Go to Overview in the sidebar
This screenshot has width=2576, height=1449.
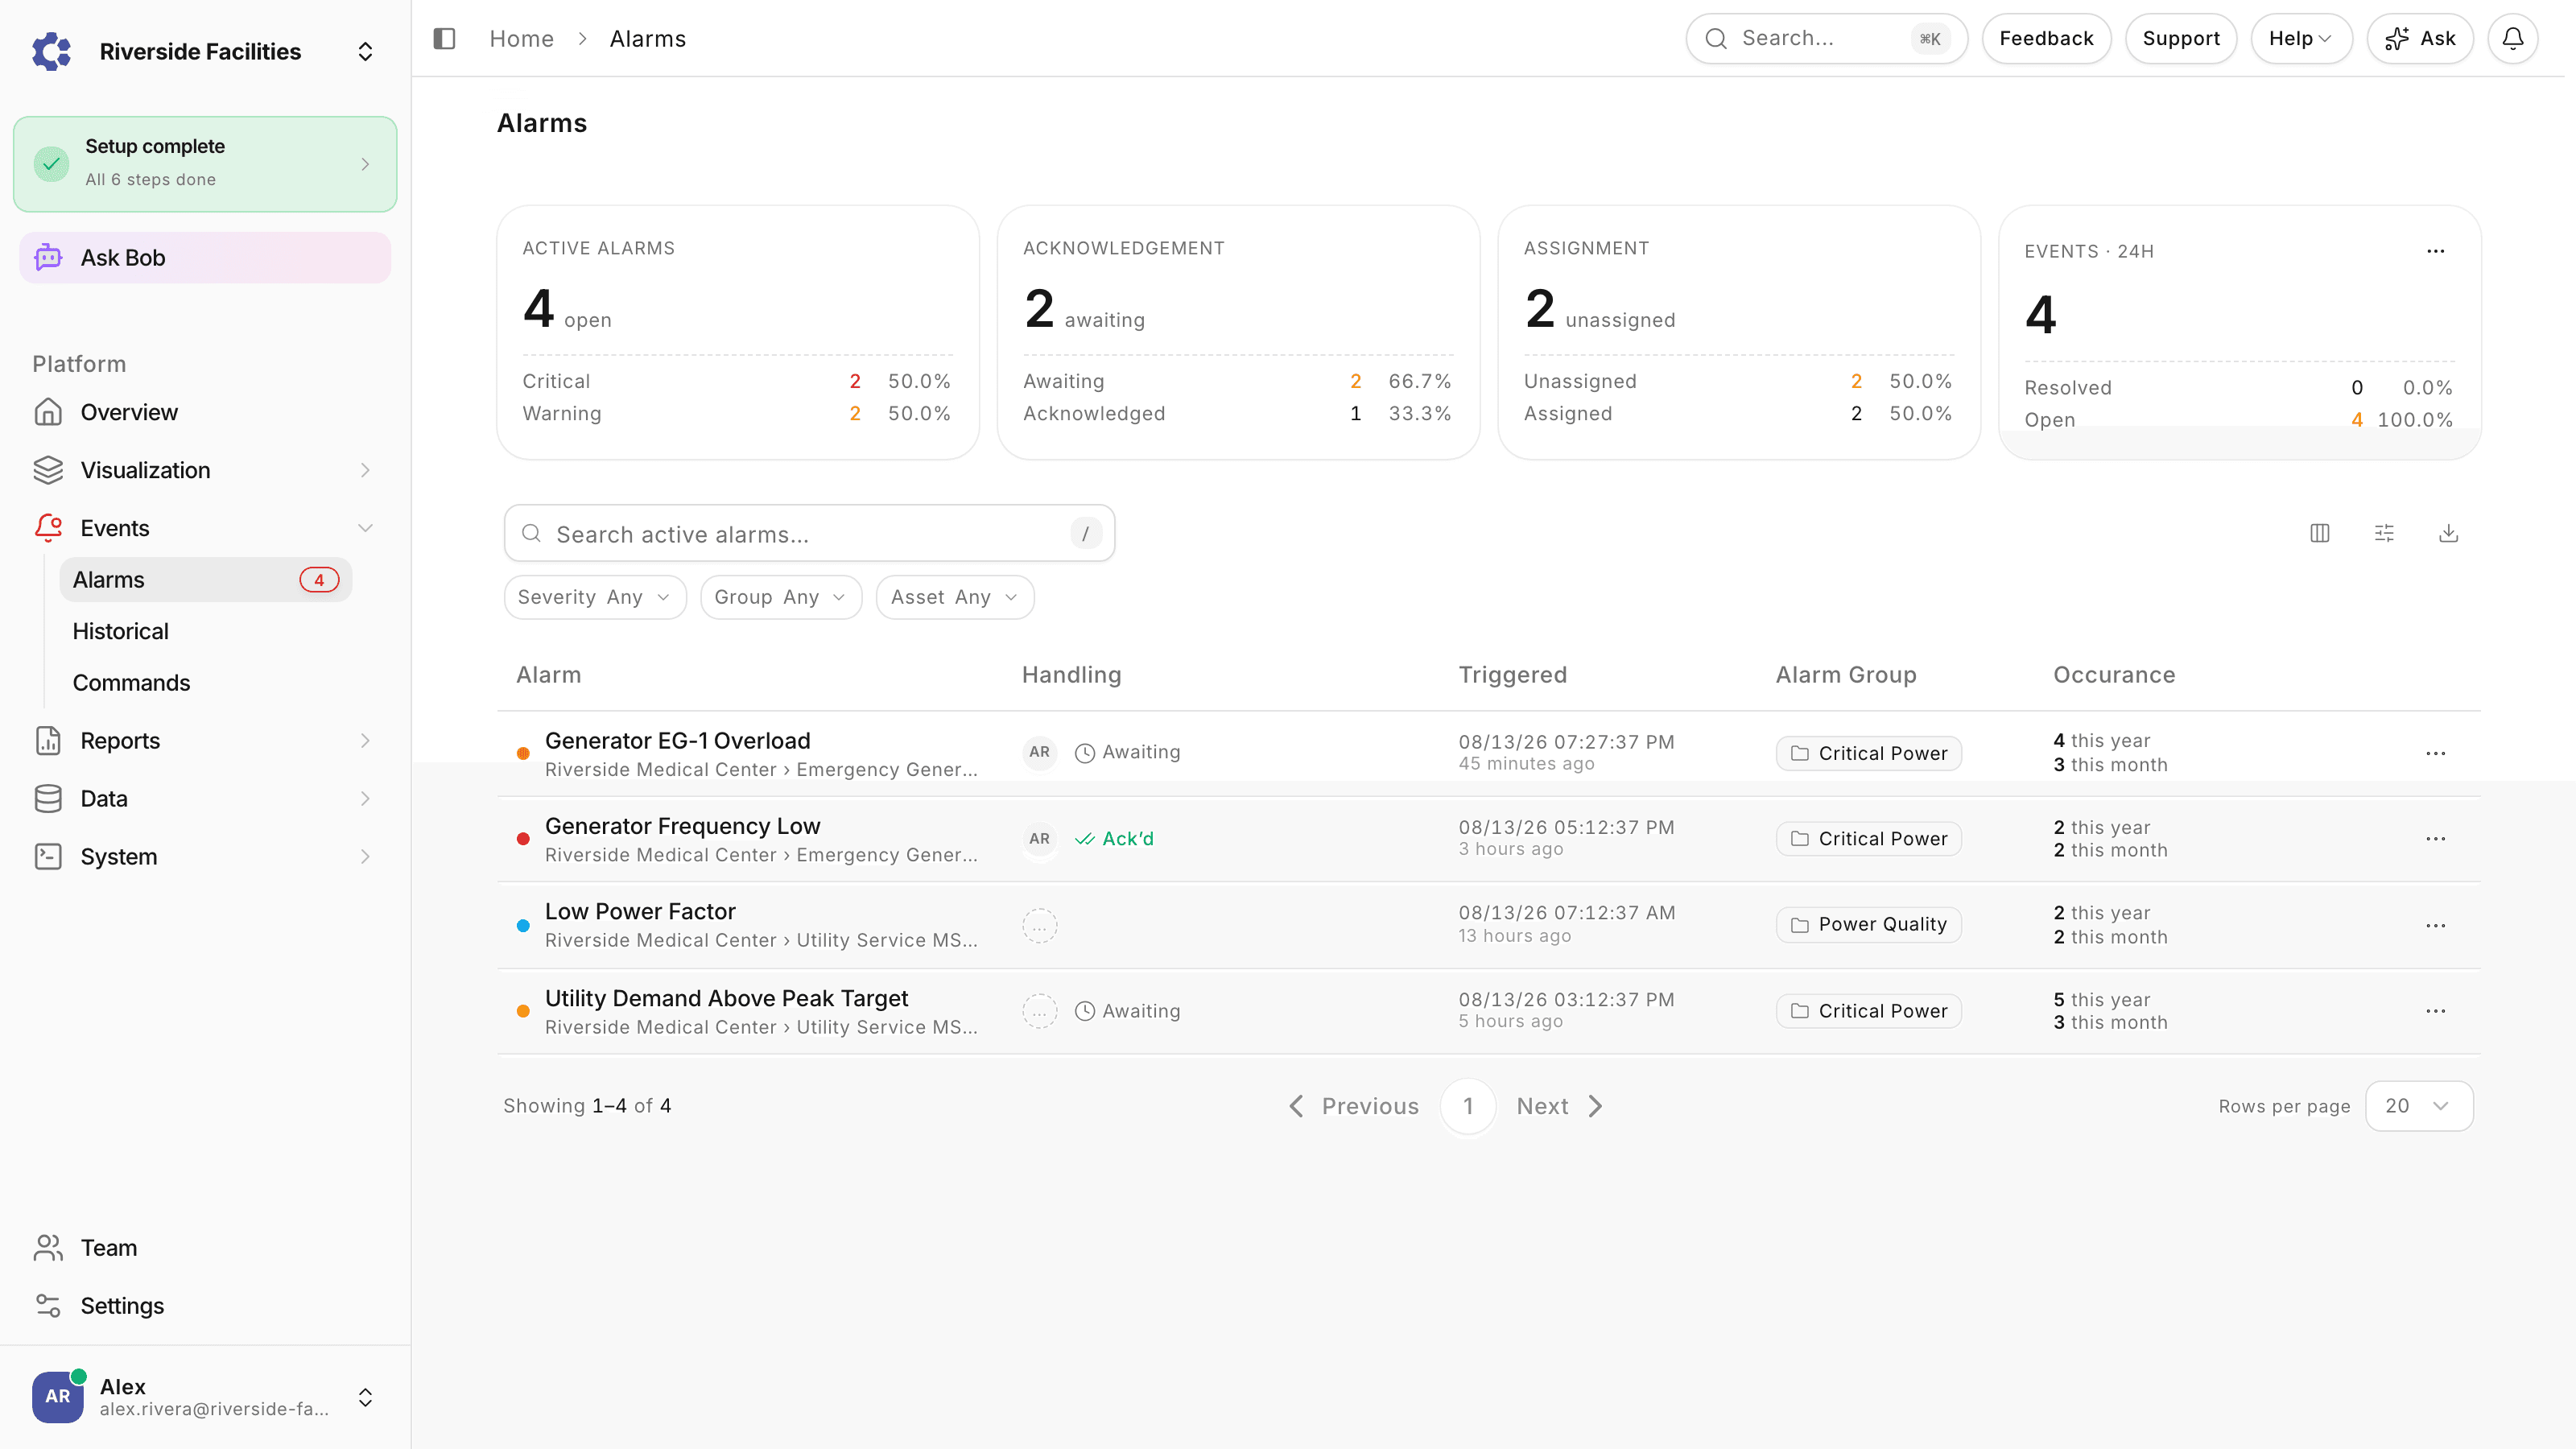click(x=205, y=412)
